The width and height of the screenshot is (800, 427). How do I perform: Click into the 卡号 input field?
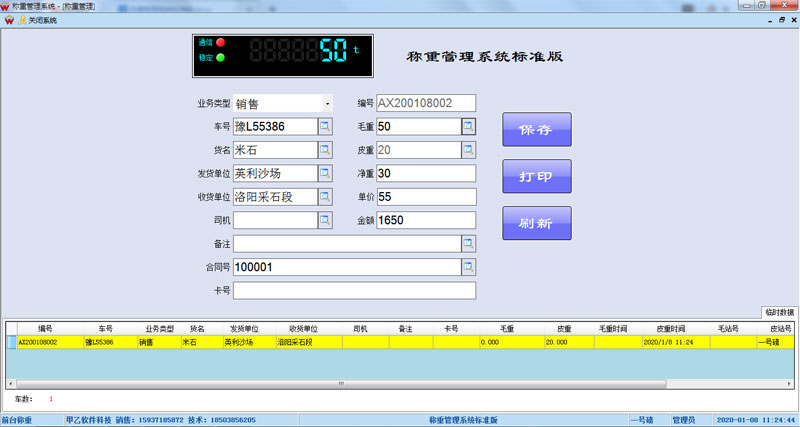point(354,291)
